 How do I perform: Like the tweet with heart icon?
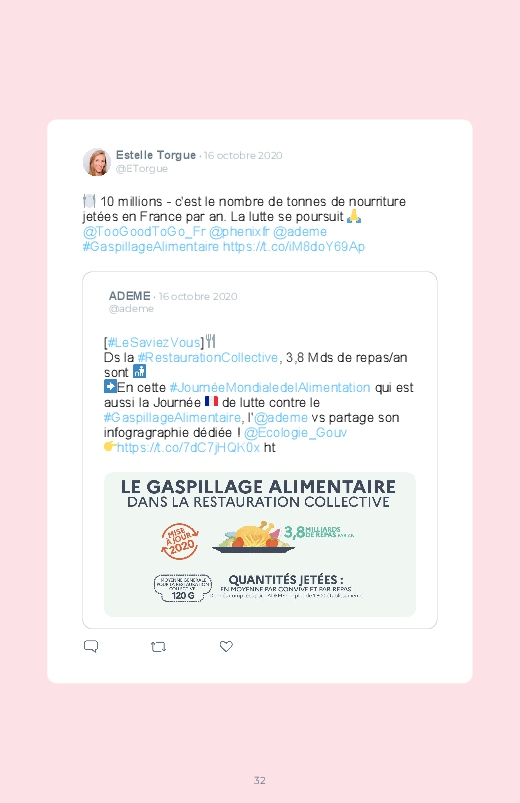tap(226, 646)
